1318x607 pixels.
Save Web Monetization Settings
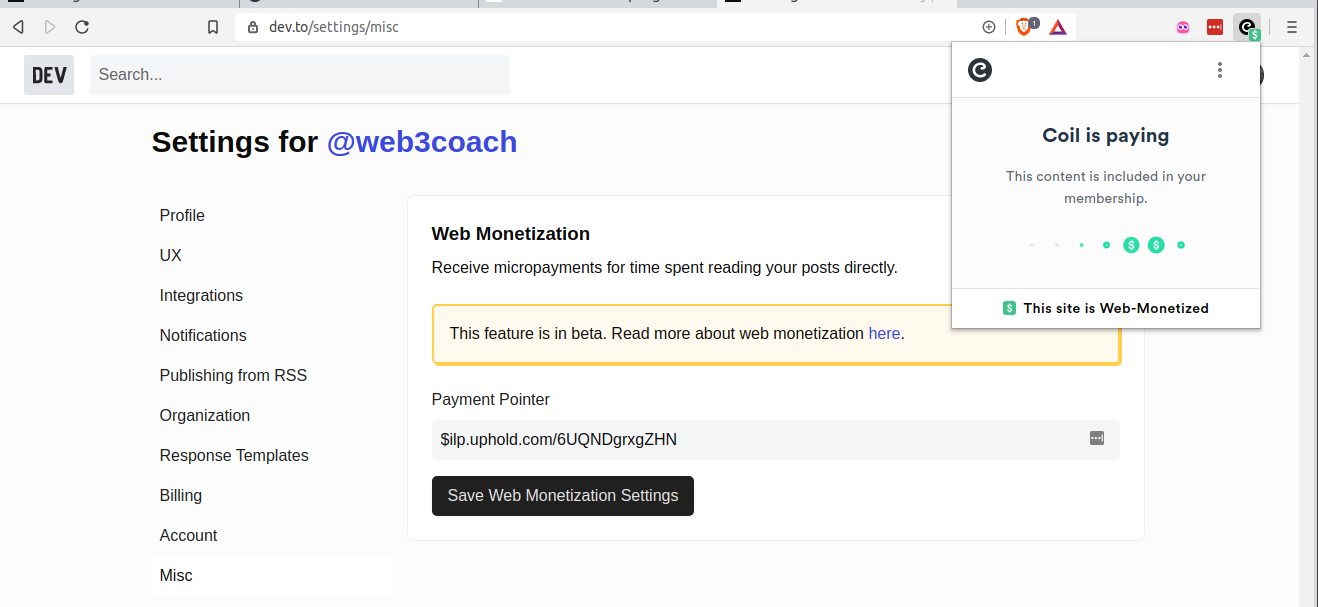click(x=563, y=495)
